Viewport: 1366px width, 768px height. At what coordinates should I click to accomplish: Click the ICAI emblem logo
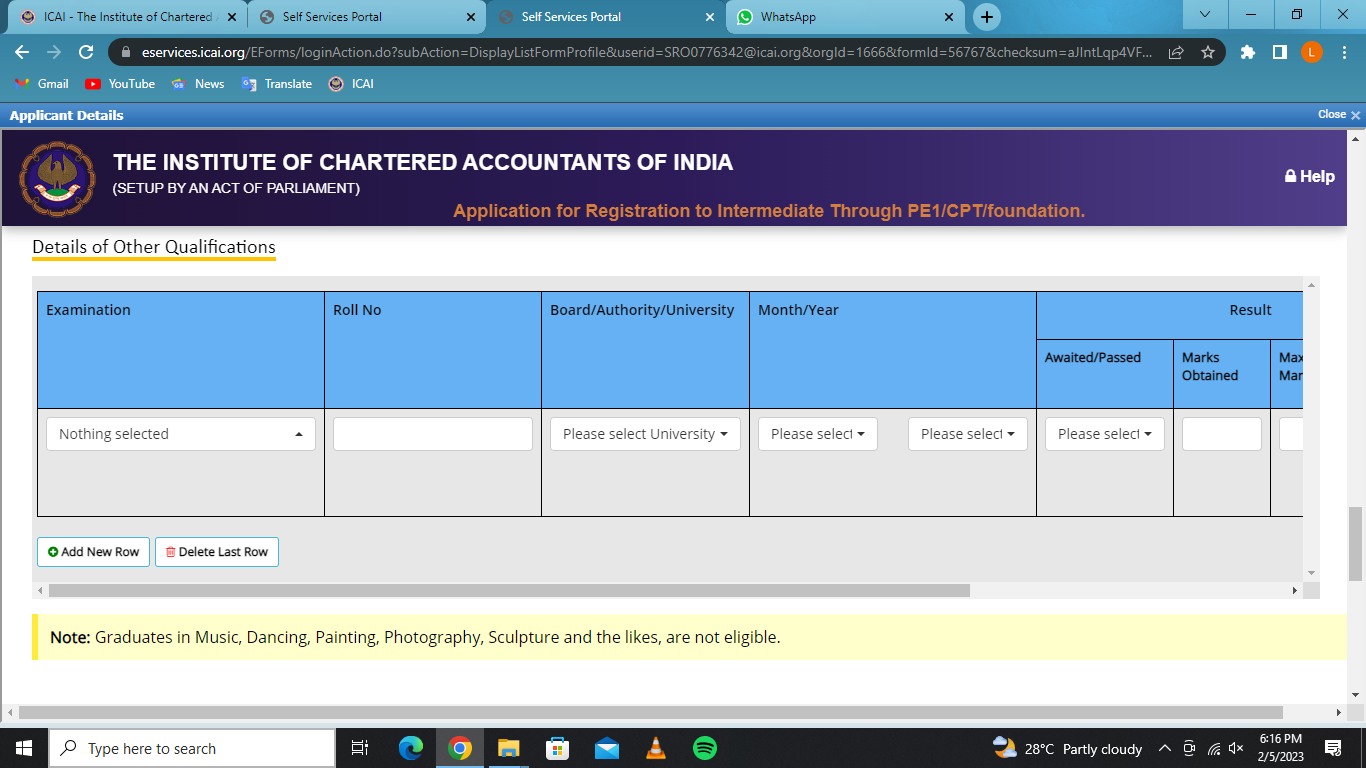pos(57,179)
